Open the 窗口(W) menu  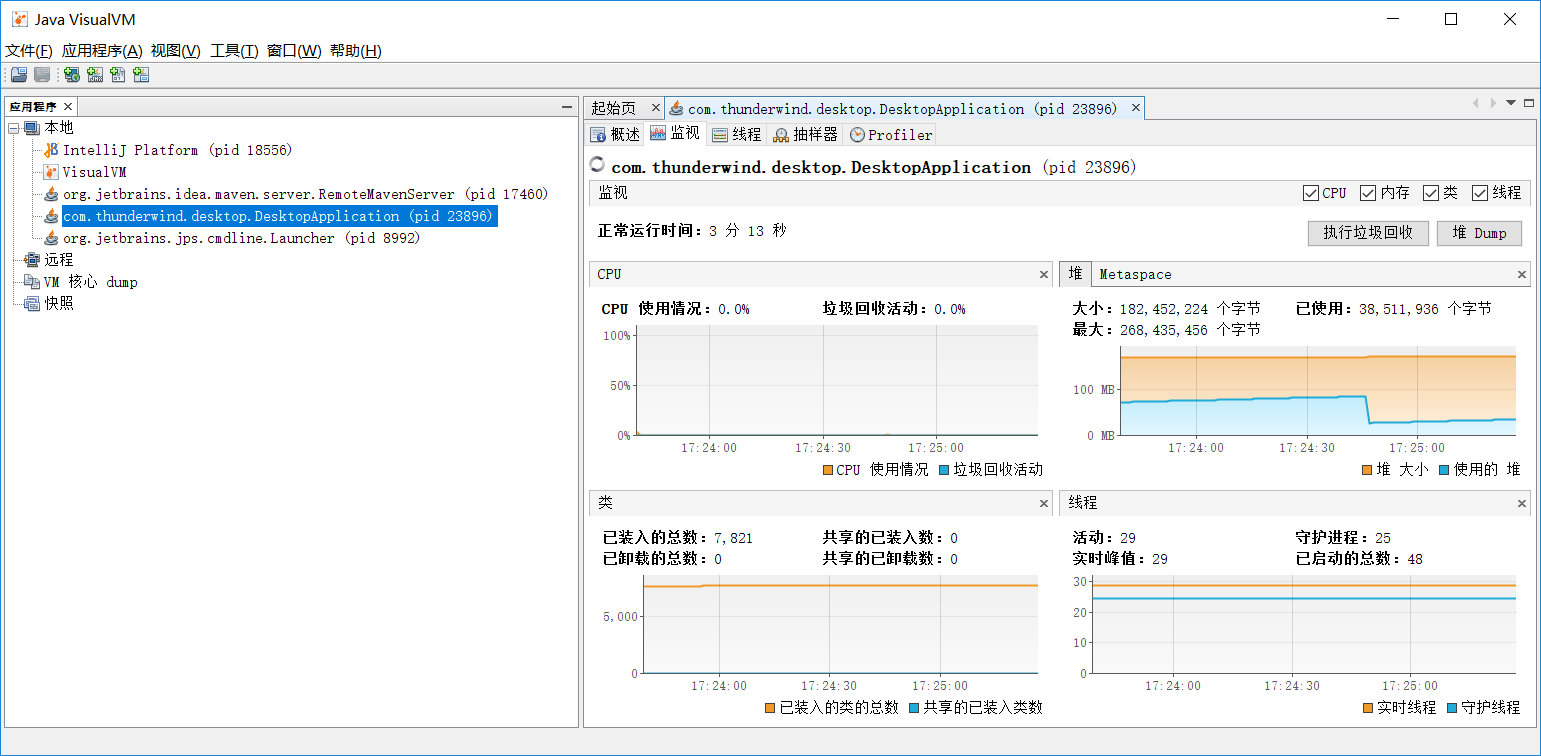pos(294,51)
